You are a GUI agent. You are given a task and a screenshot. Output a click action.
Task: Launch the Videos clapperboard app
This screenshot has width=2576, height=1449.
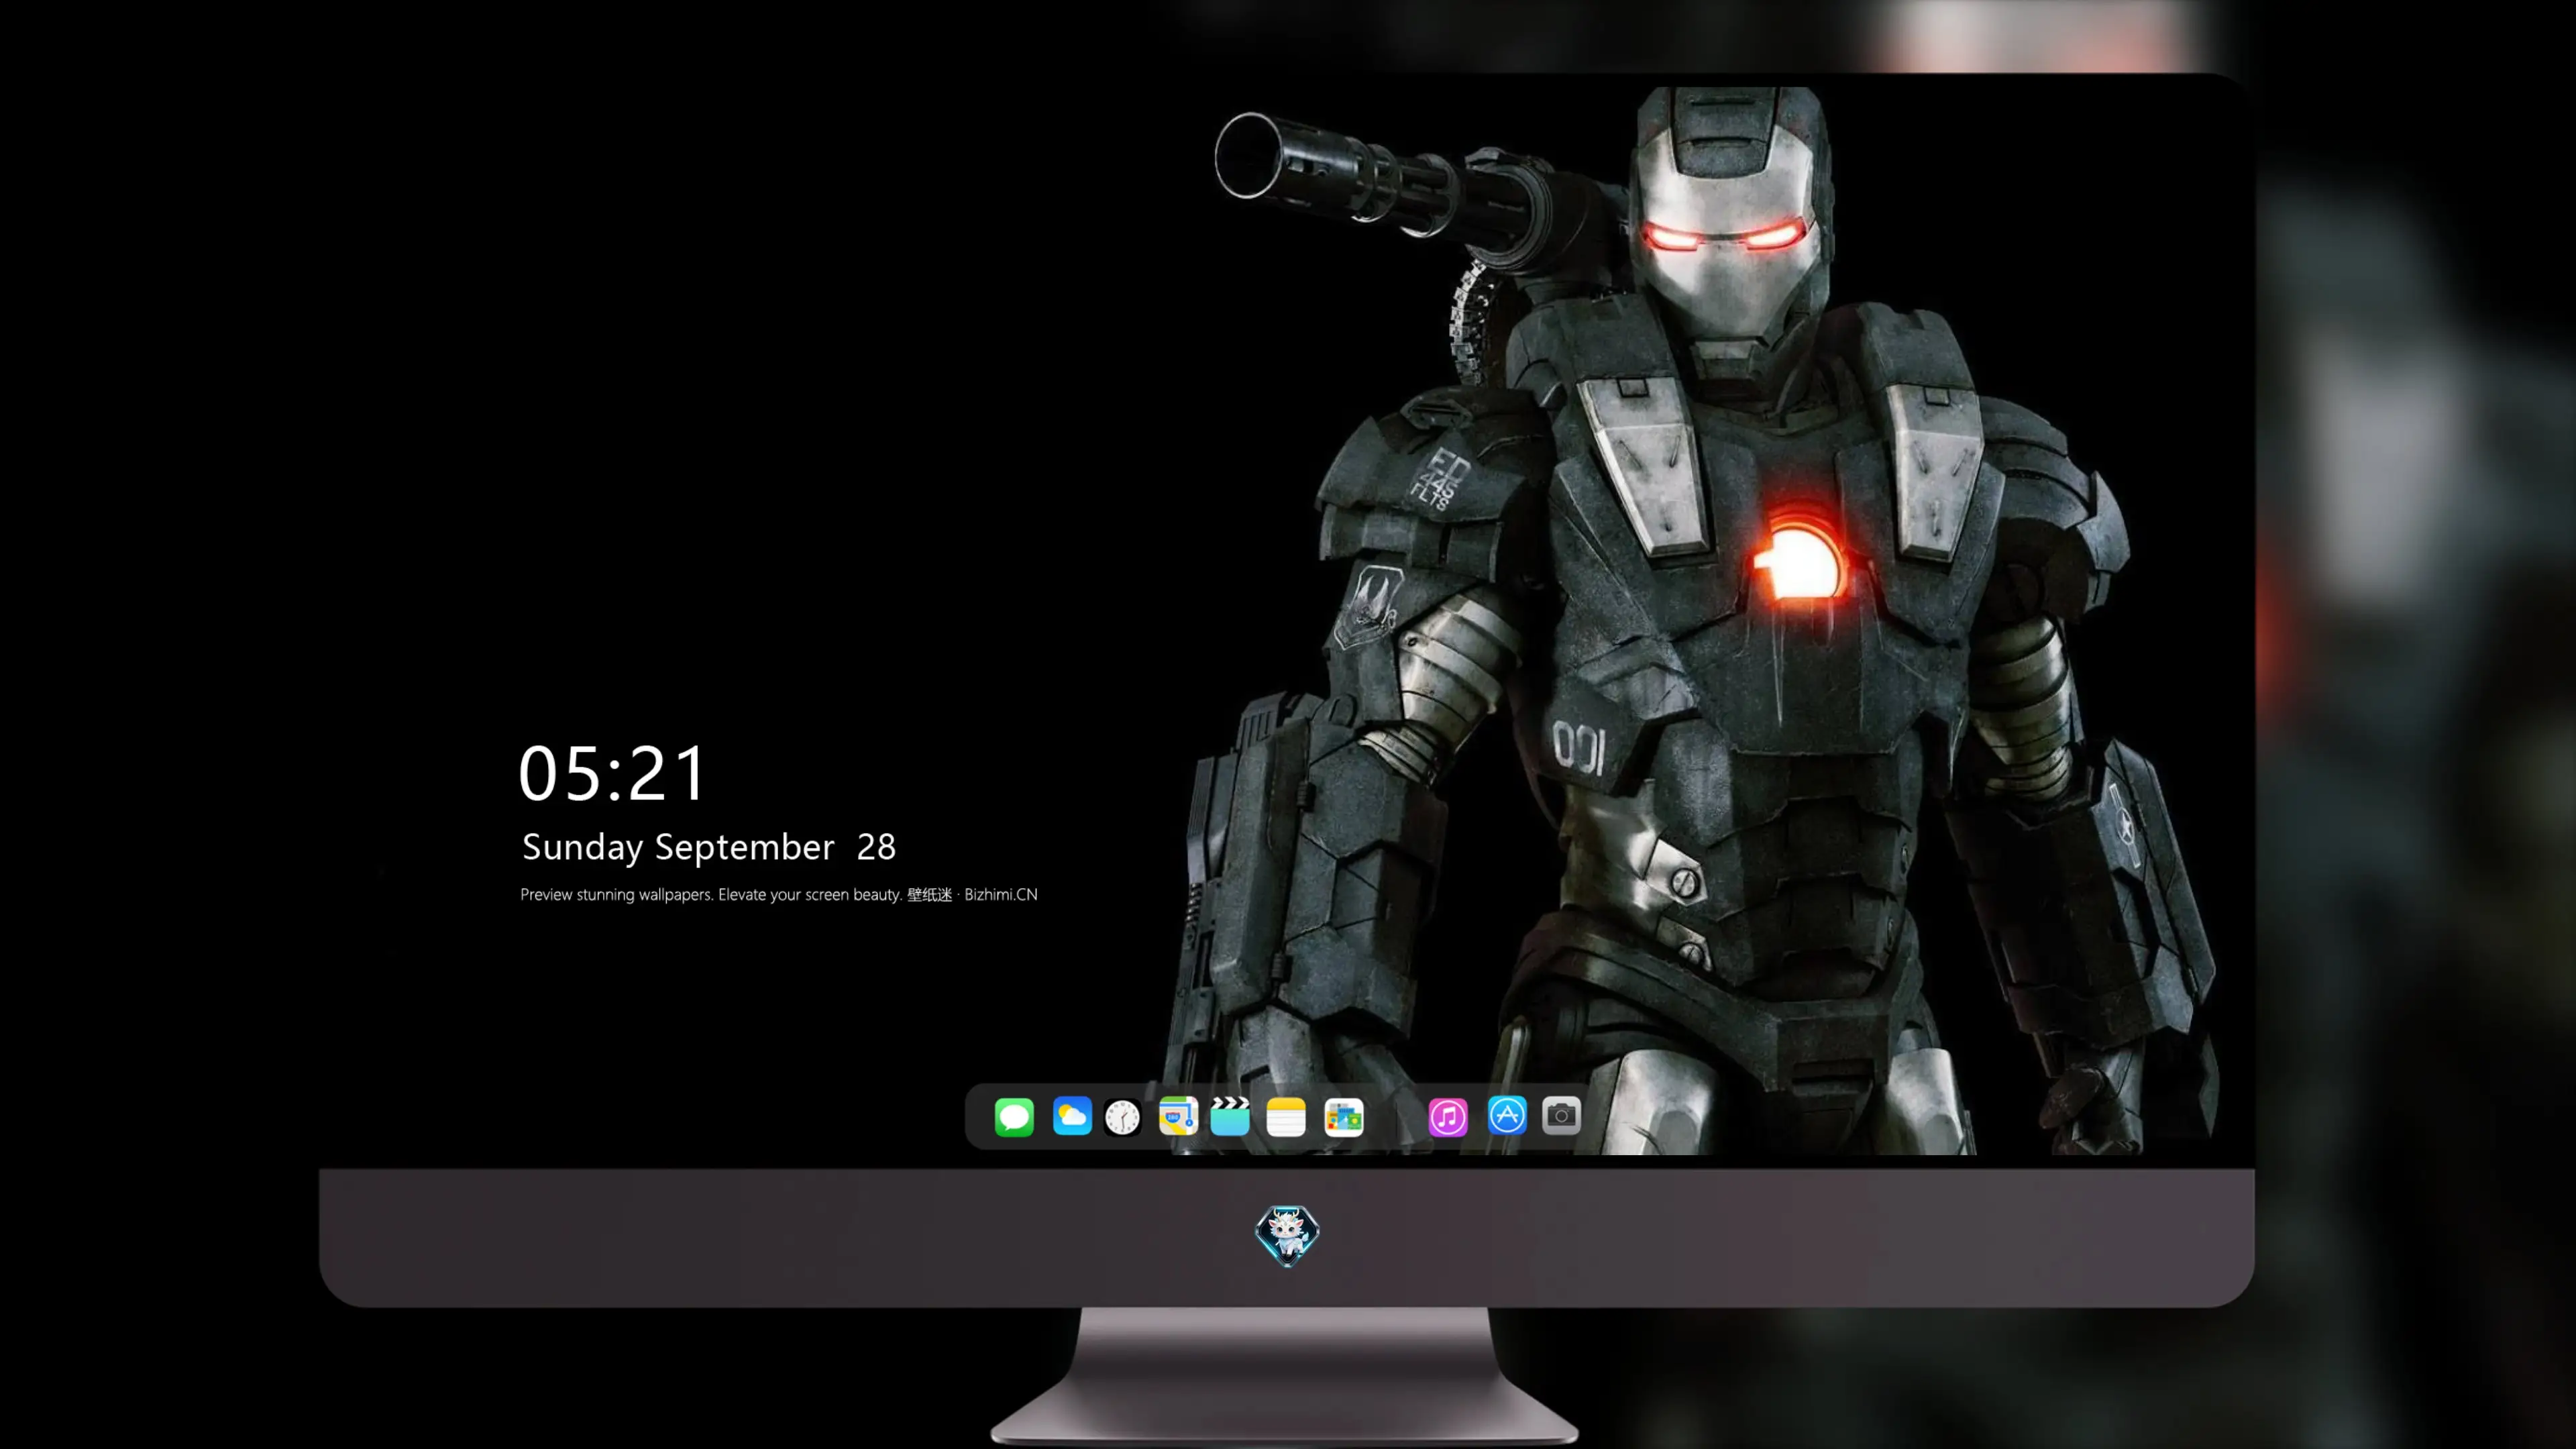click(1230, 1117)
